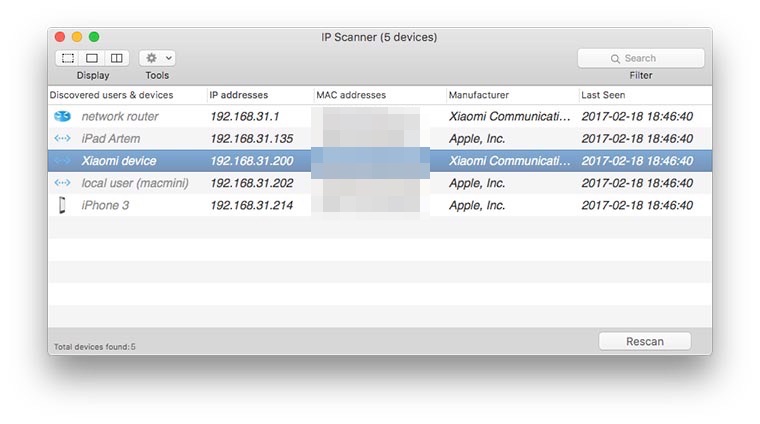Click Apple, Inc. in iPad Artem row

[x=477, y=139]
